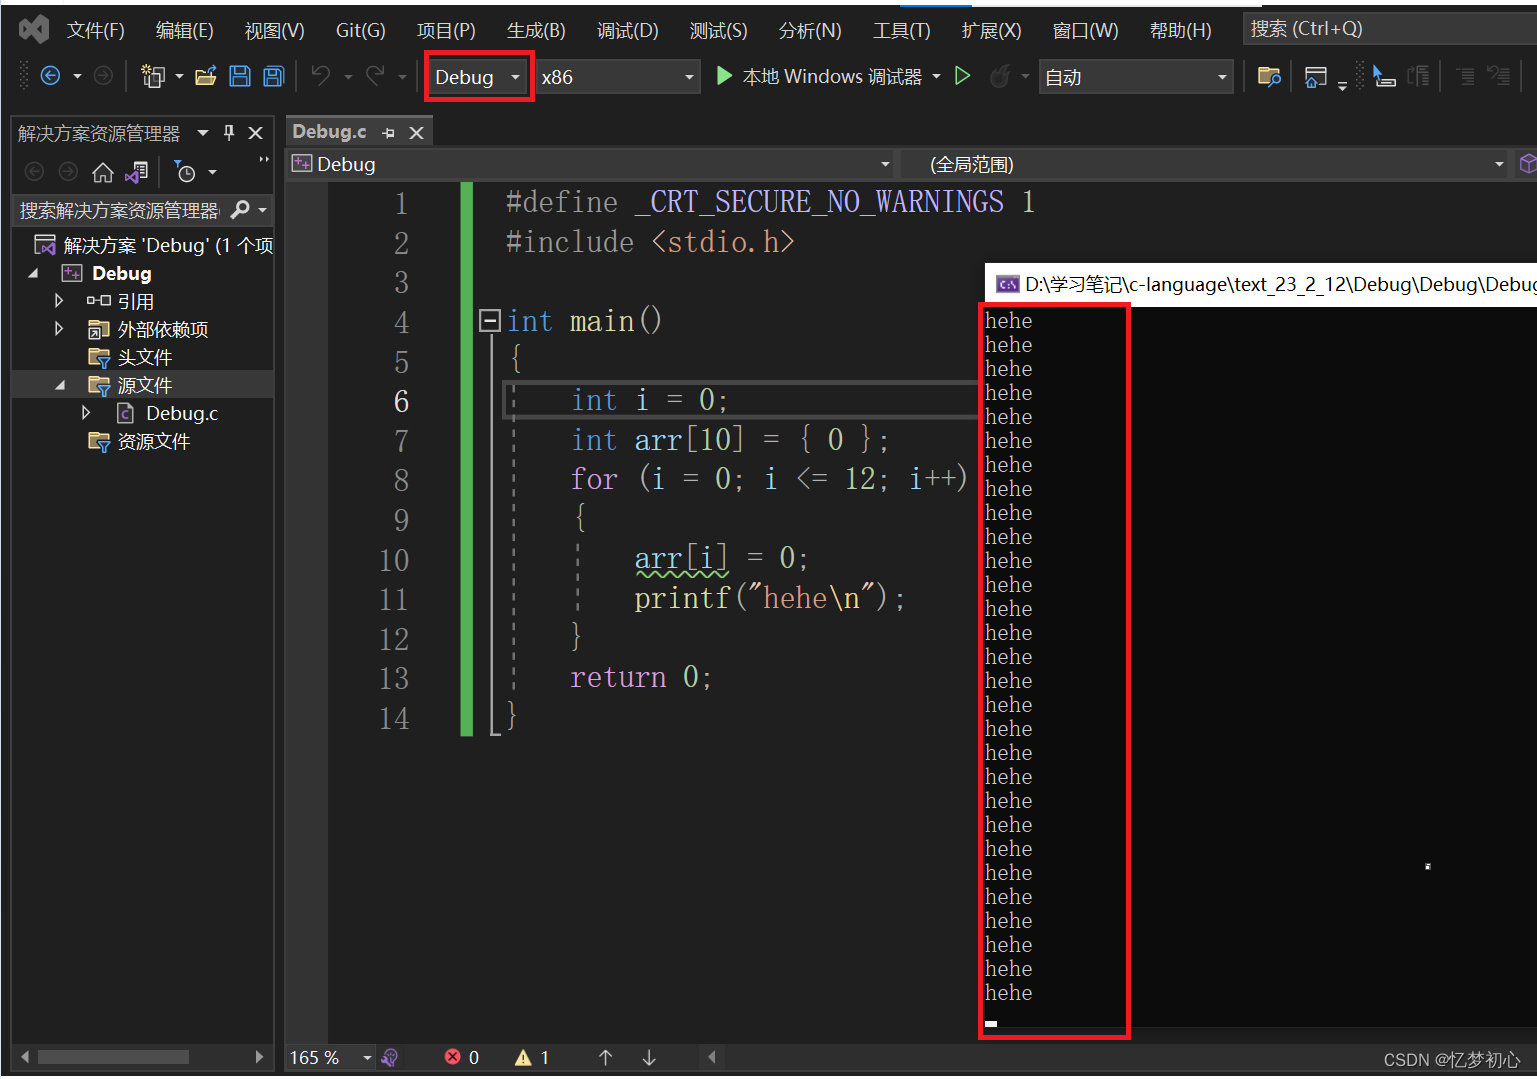Open the 工具(T) menu
Image resolution: width=1537 pixels, height=1079 pixels.
[x=902, y=30]
